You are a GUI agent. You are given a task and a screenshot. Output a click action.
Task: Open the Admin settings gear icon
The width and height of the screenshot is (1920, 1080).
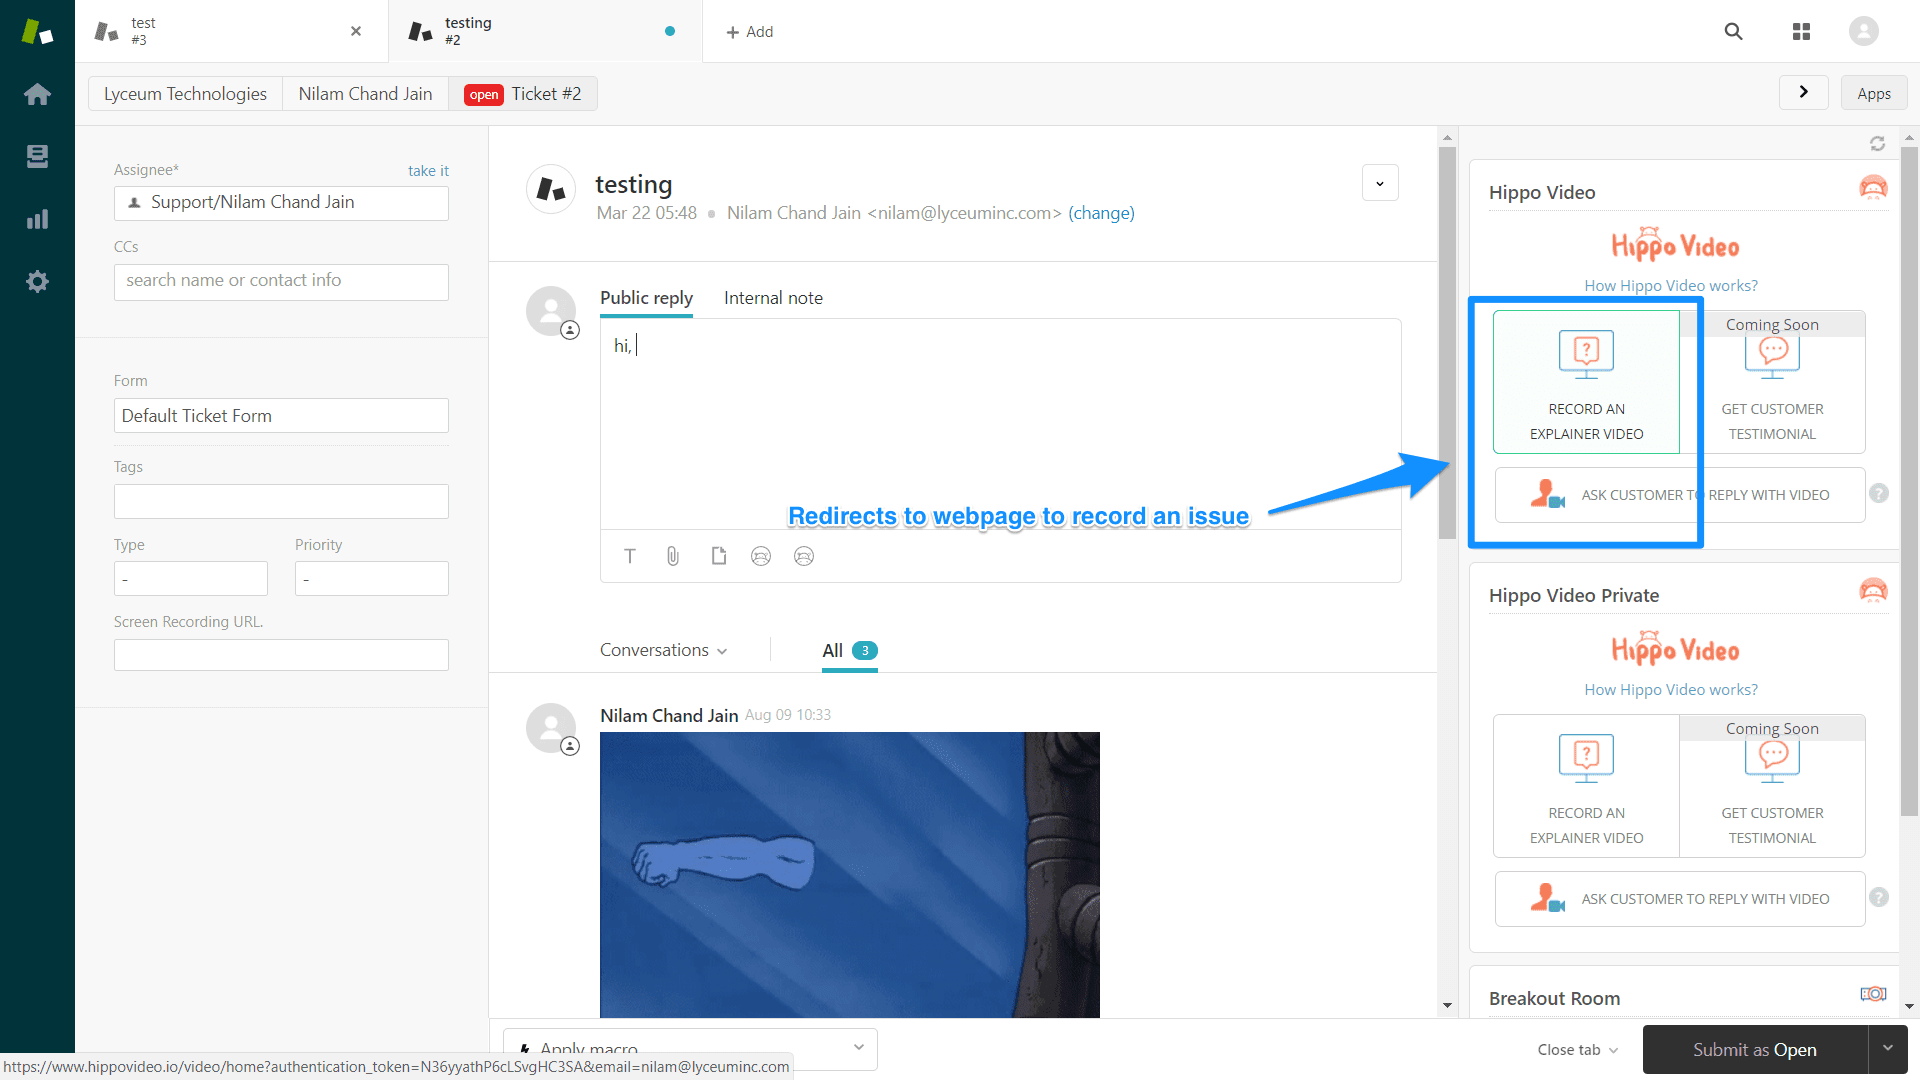(x=37, y=282)
